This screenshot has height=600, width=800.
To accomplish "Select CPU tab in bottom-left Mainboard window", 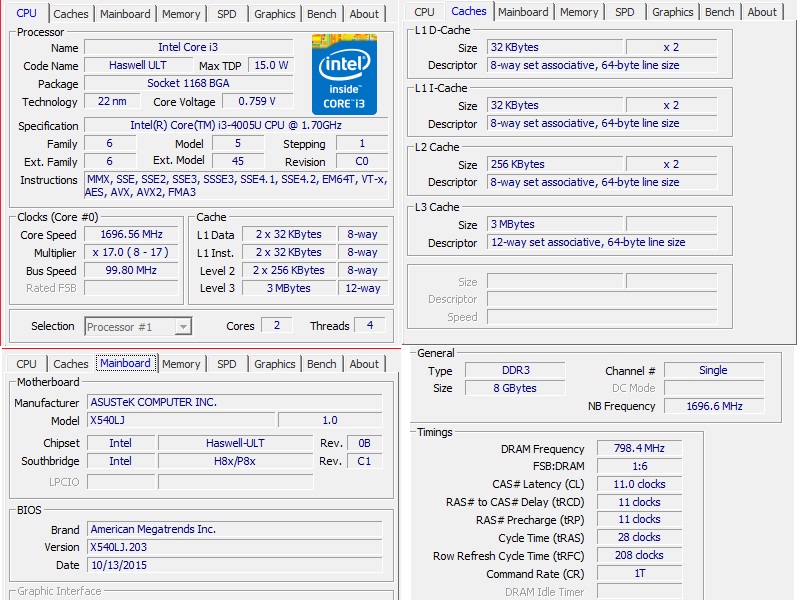I will pyautogui.click(x=26, y=364).
